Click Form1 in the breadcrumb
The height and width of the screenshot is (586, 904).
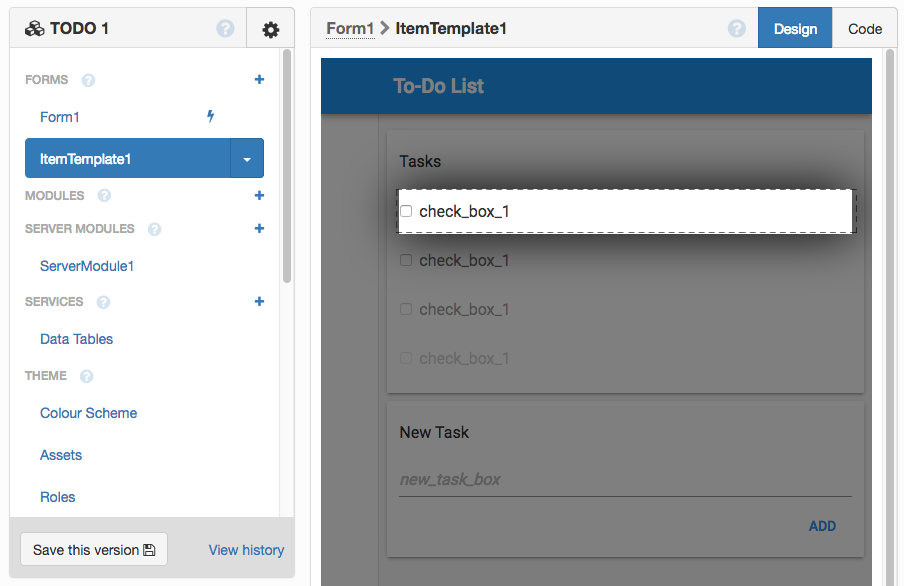point(349,29)
